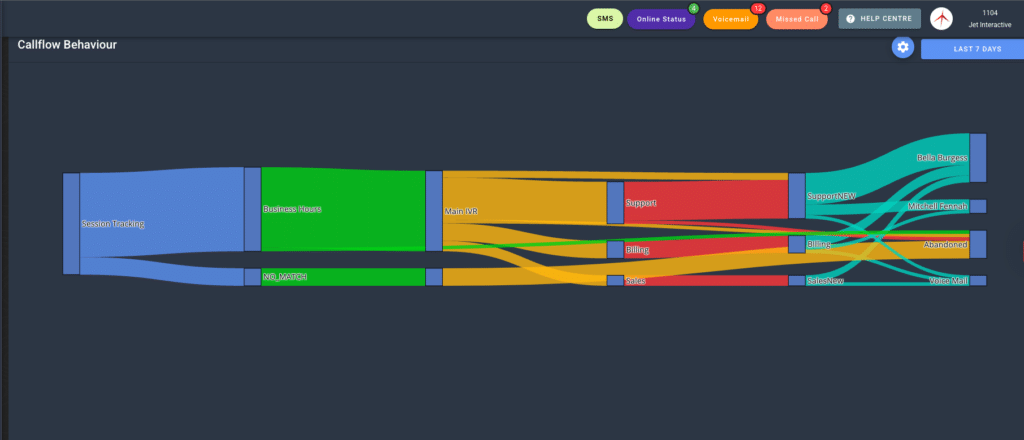Open the SMS pill button
The height and width of the screenshot is (440, 1024).
click(x=605, y=19)
